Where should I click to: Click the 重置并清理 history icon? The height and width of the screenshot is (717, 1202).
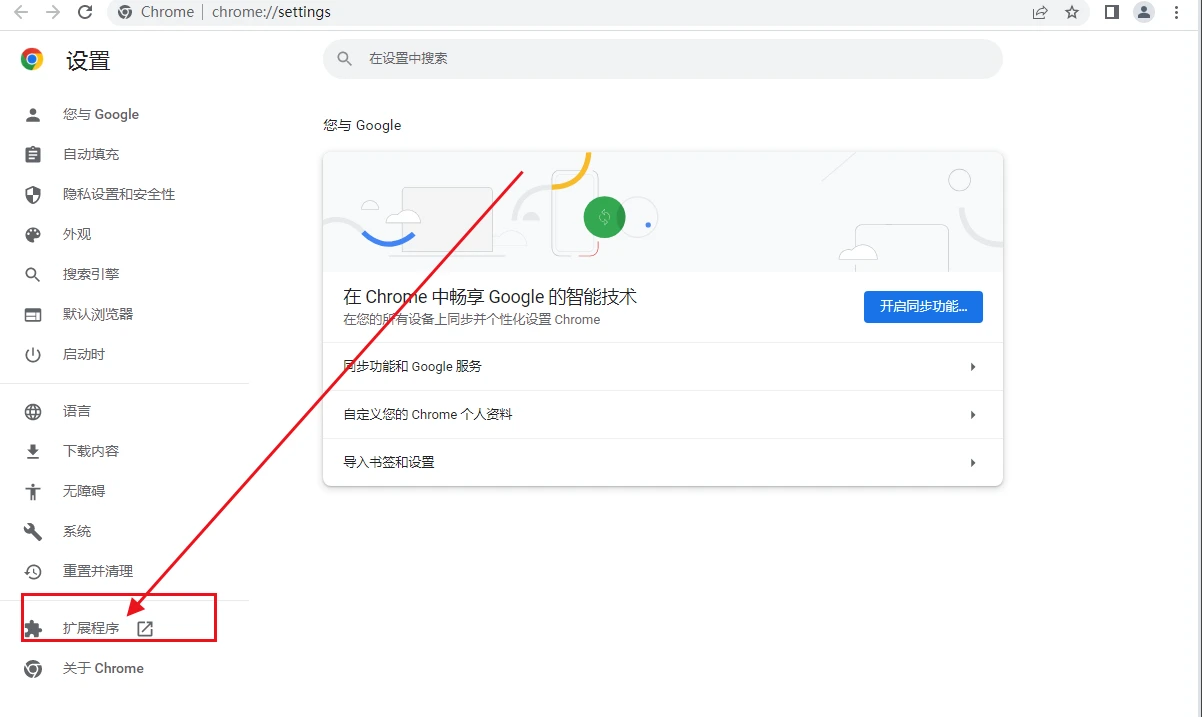(32, 571)
